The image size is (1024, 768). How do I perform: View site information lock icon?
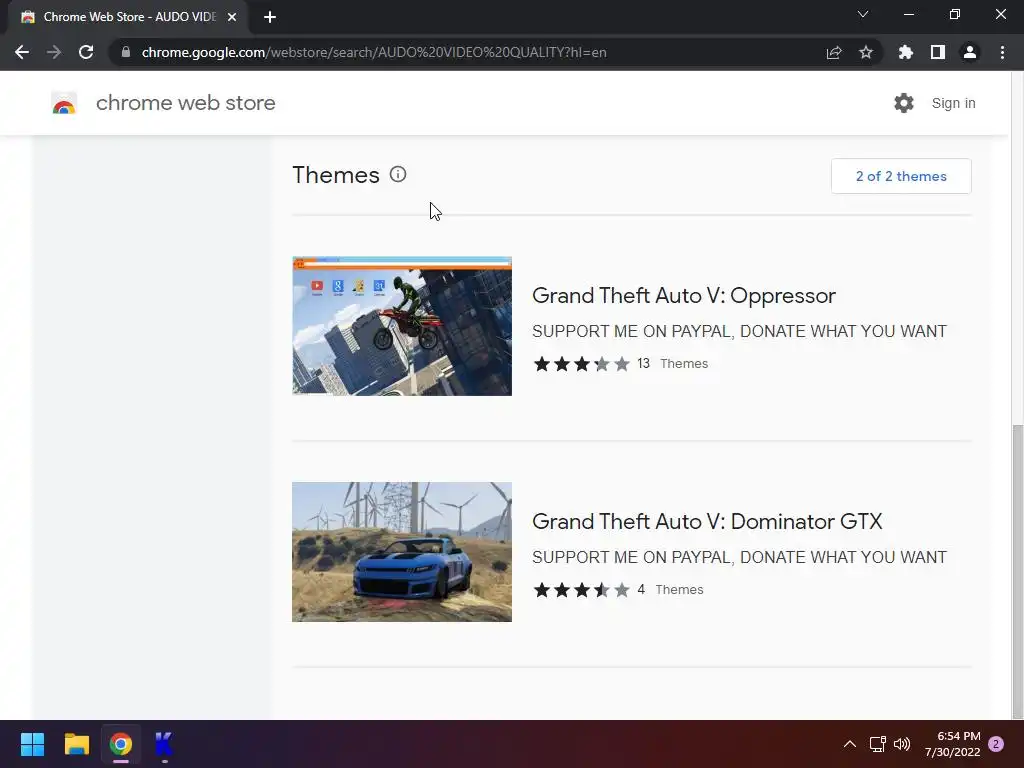126,52
